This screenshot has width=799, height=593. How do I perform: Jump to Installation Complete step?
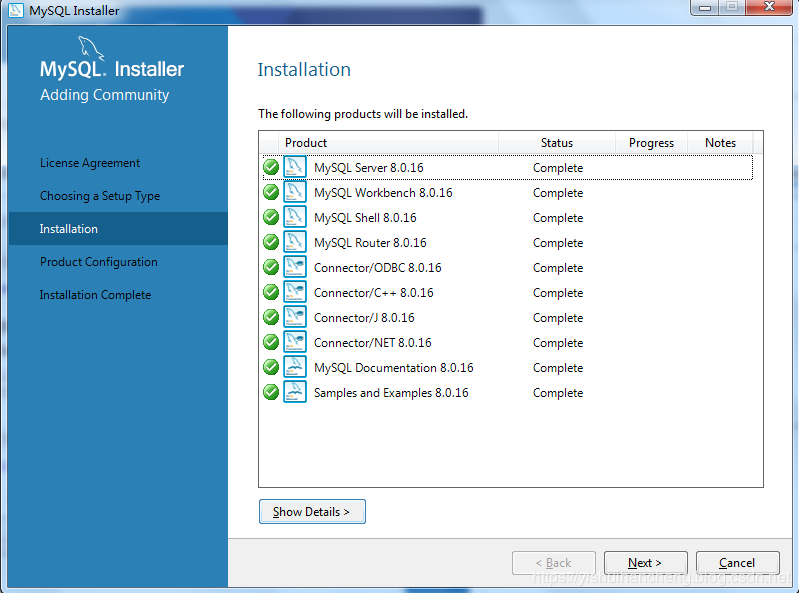click(95, 295)
